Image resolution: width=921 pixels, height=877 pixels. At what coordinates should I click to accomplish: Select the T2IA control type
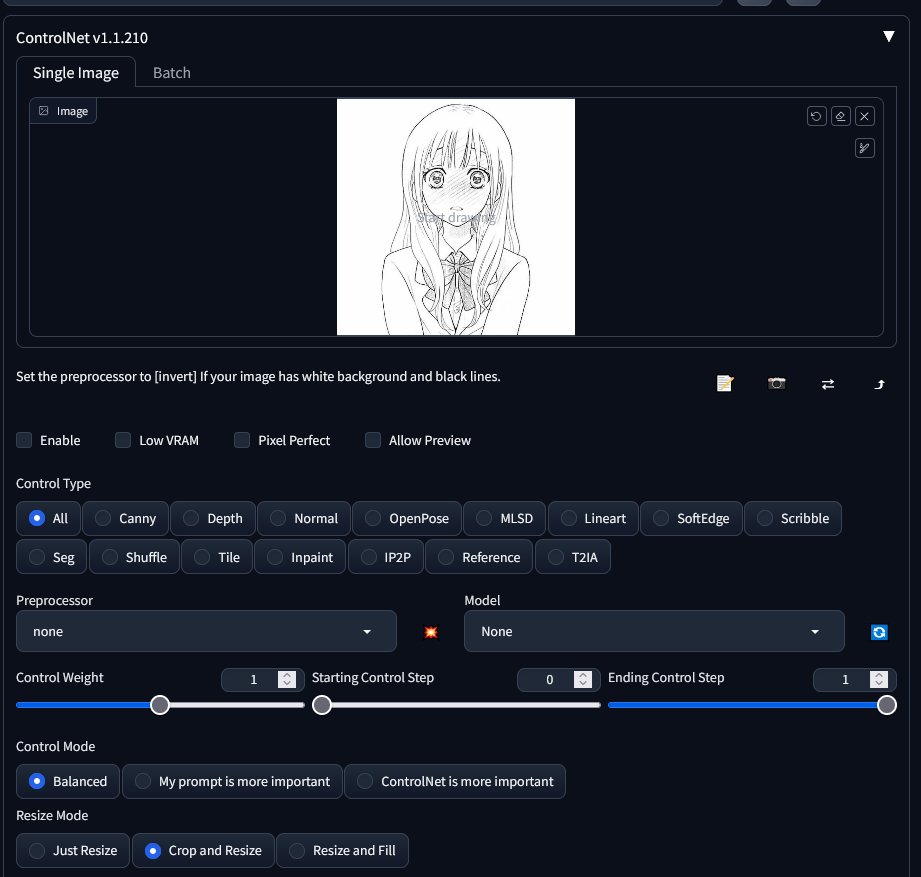(573, 557)
